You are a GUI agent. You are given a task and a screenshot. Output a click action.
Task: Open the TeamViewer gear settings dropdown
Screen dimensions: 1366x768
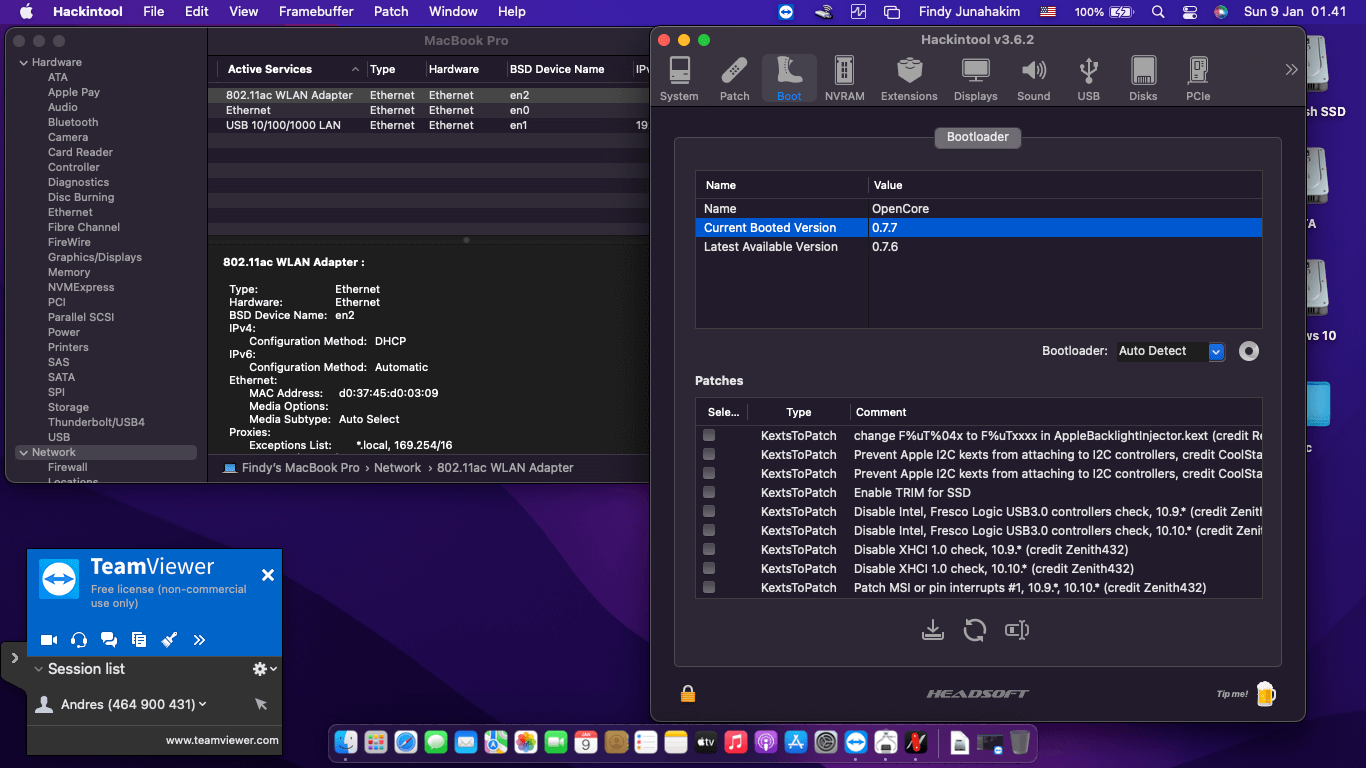click(264, 669)
